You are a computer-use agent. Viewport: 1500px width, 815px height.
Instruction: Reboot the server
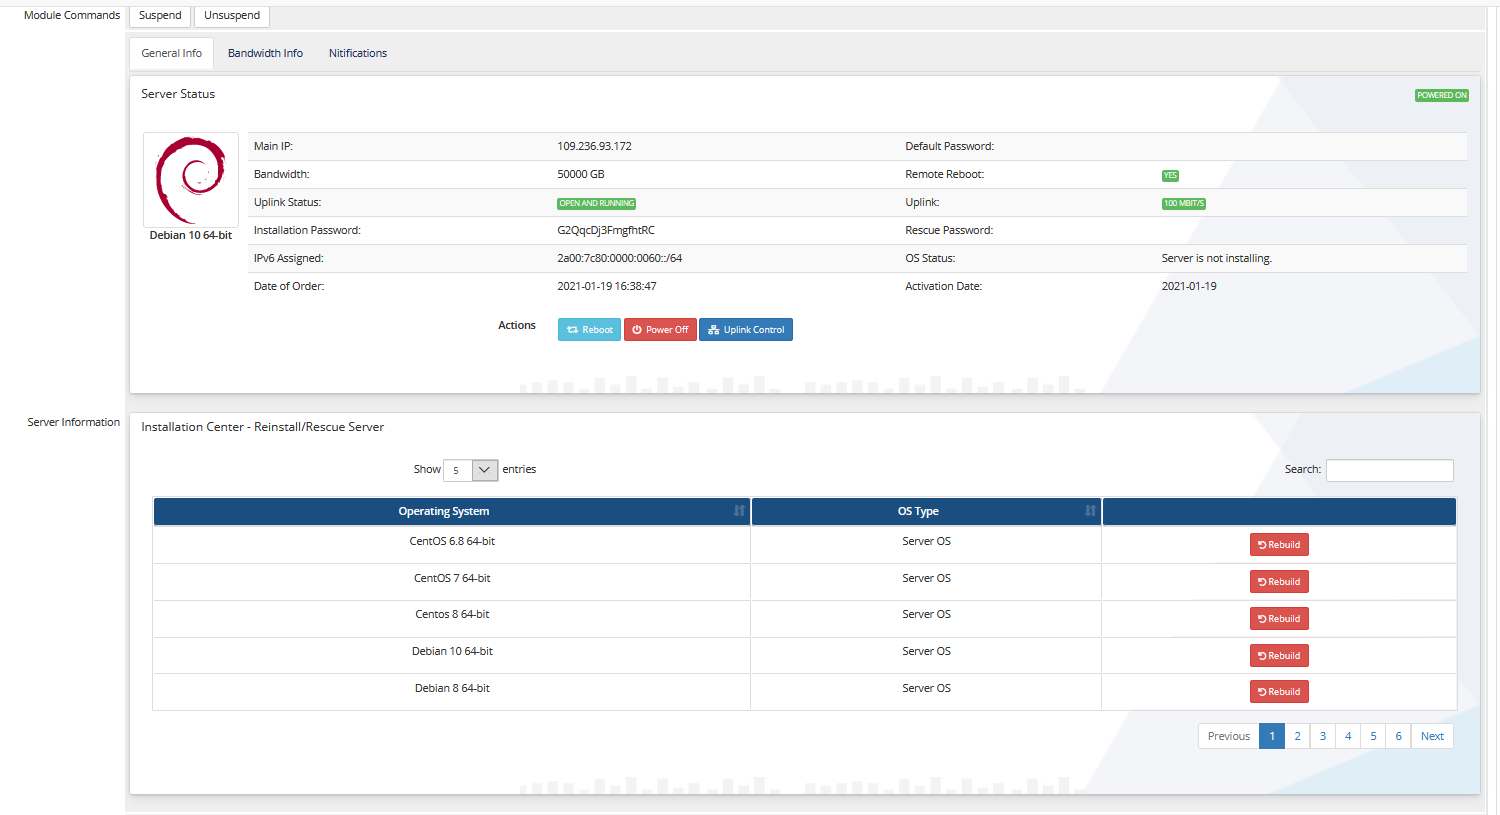(x=589, y=330)
